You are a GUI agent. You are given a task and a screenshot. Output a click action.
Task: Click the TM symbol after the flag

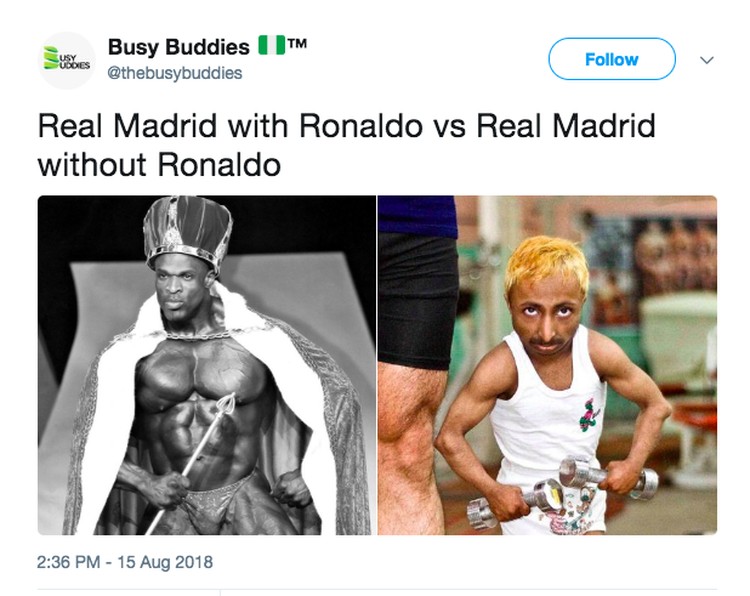coord(297,44)
